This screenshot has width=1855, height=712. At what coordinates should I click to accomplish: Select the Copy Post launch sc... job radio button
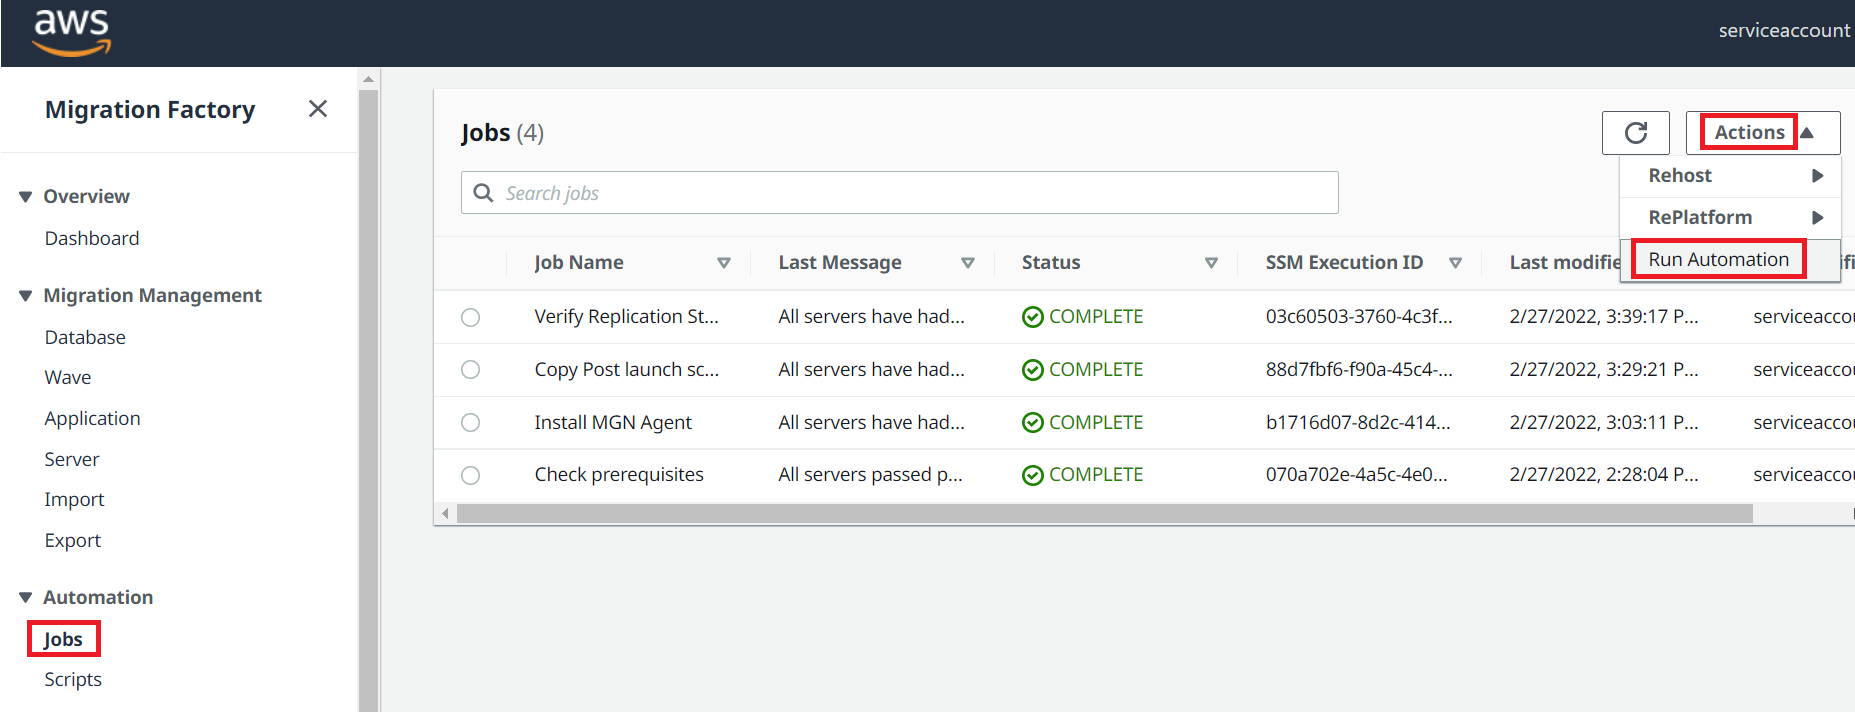pos(470,370)
